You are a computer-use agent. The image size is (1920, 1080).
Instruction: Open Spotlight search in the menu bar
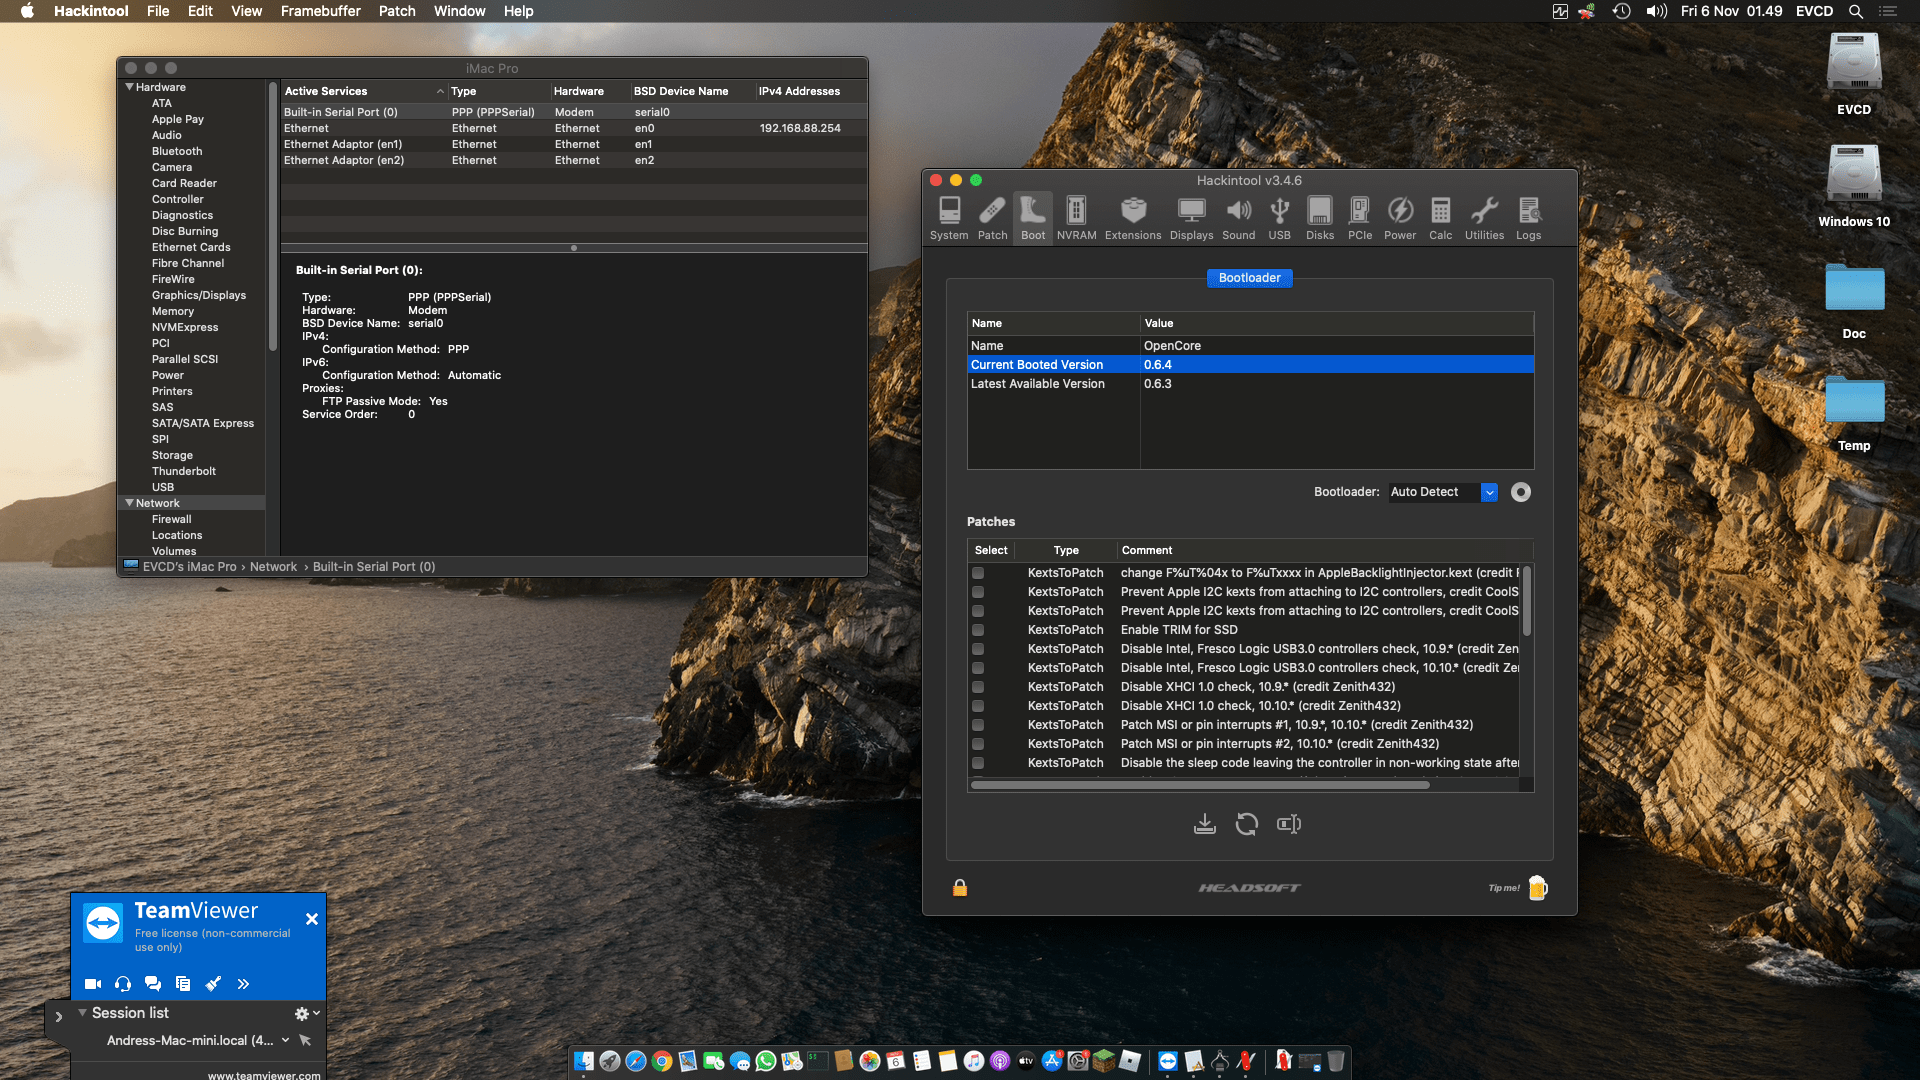click(x=1856, y=11)
